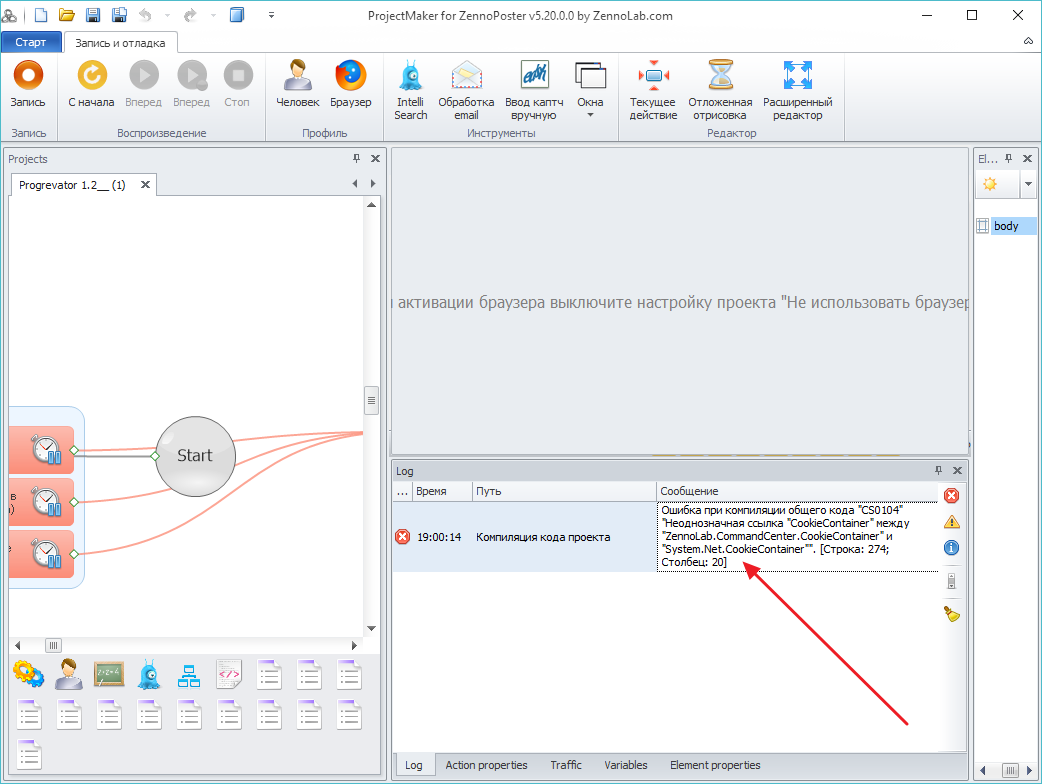Toggle Текущее действие in the editor

pyautogui.click(x=653, y=76)
